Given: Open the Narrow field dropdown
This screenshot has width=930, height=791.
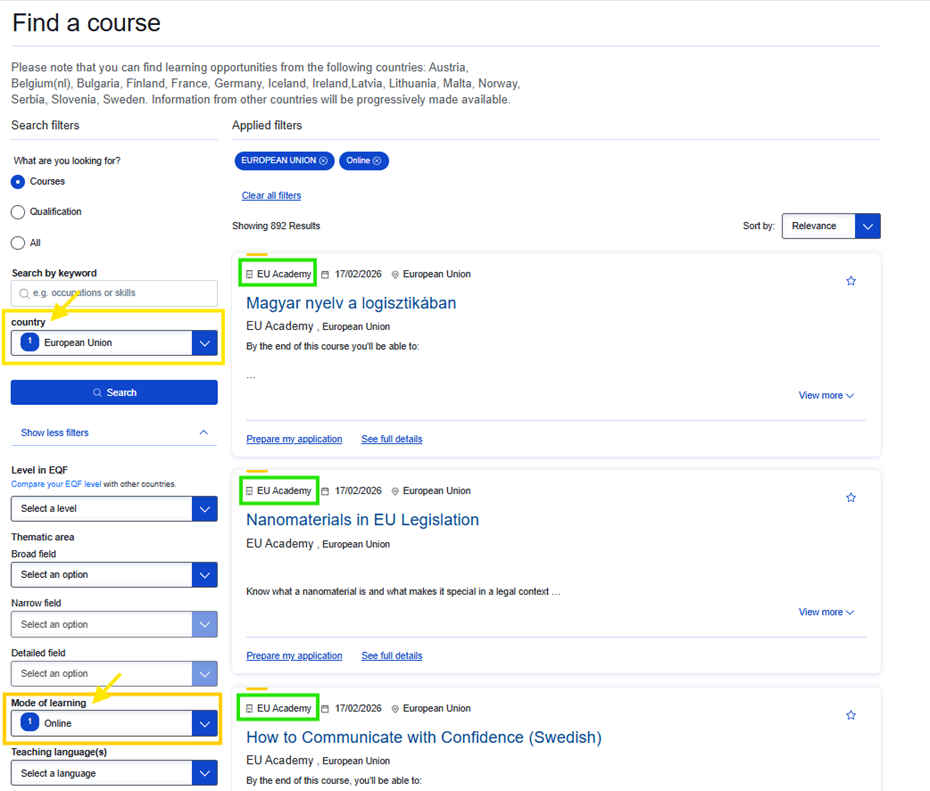Looking at the screenshot, I should pyautogui.click(x=114, y=624).
